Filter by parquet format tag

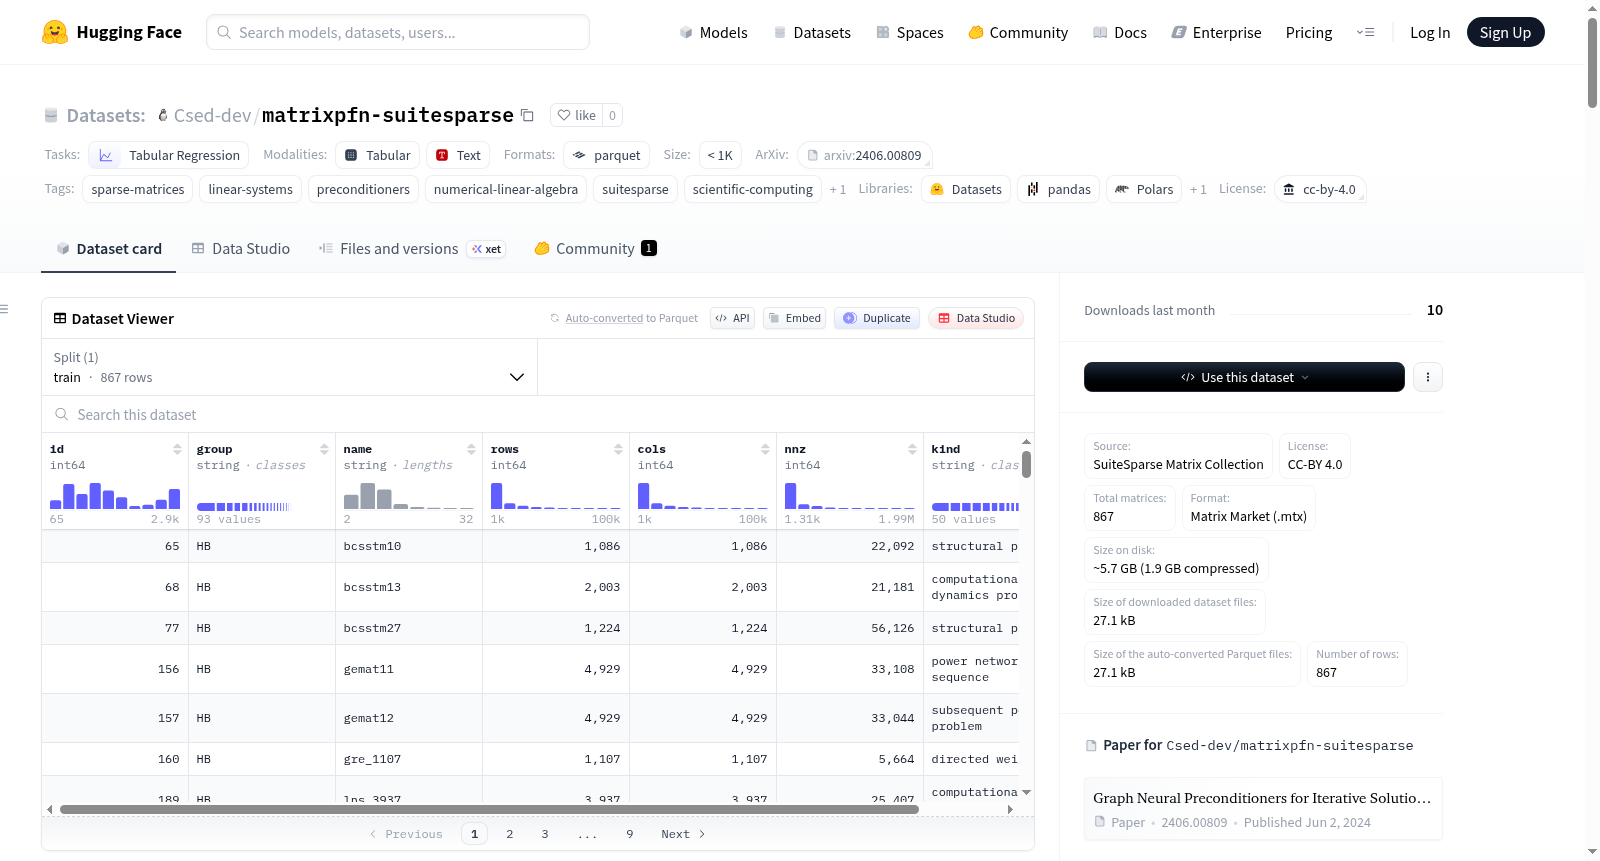pyautogui.click(x=607, y=155)
